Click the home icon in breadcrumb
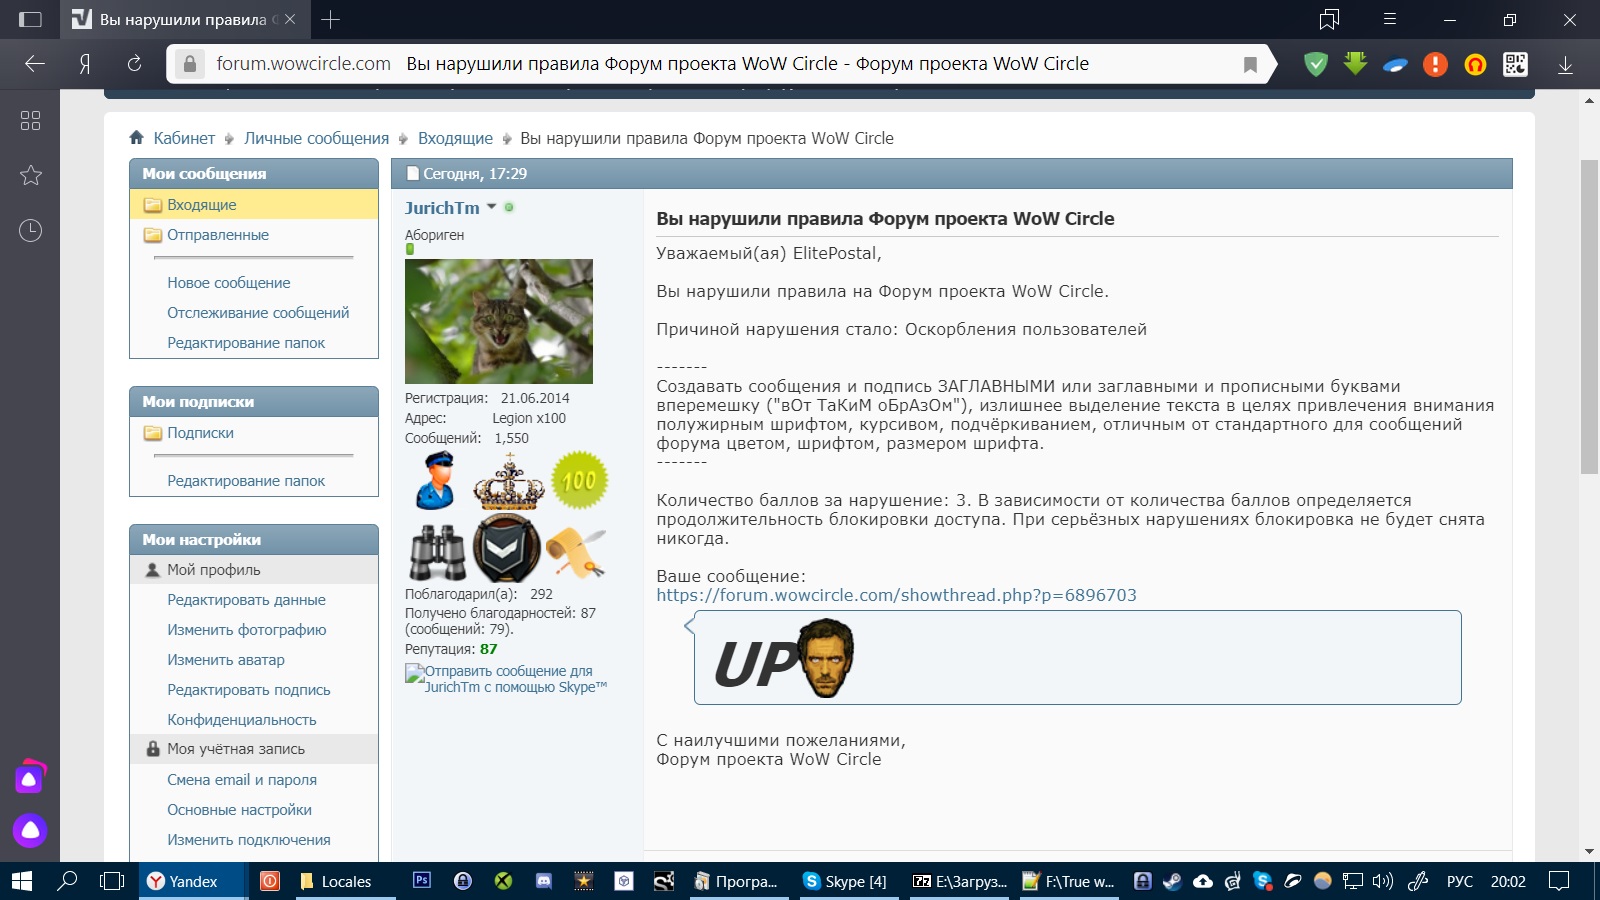 pyautogui.click(x=137, y=138)
